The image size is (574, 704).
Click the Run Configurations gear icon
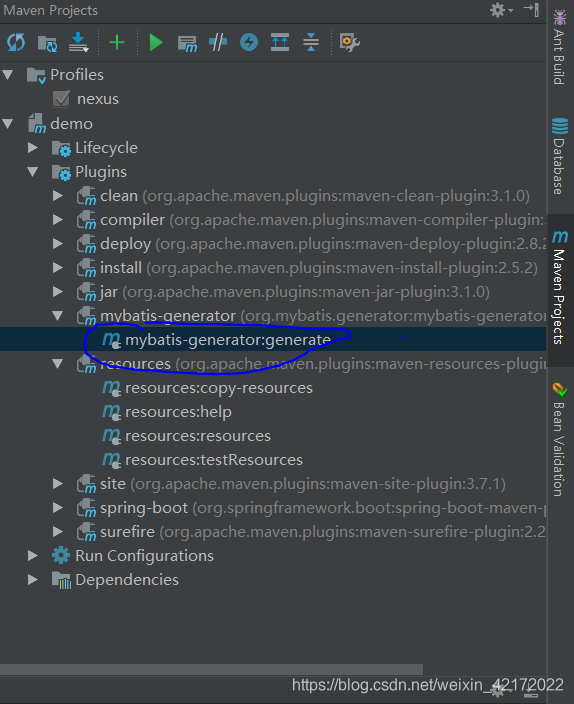click(x=61, y=556)
